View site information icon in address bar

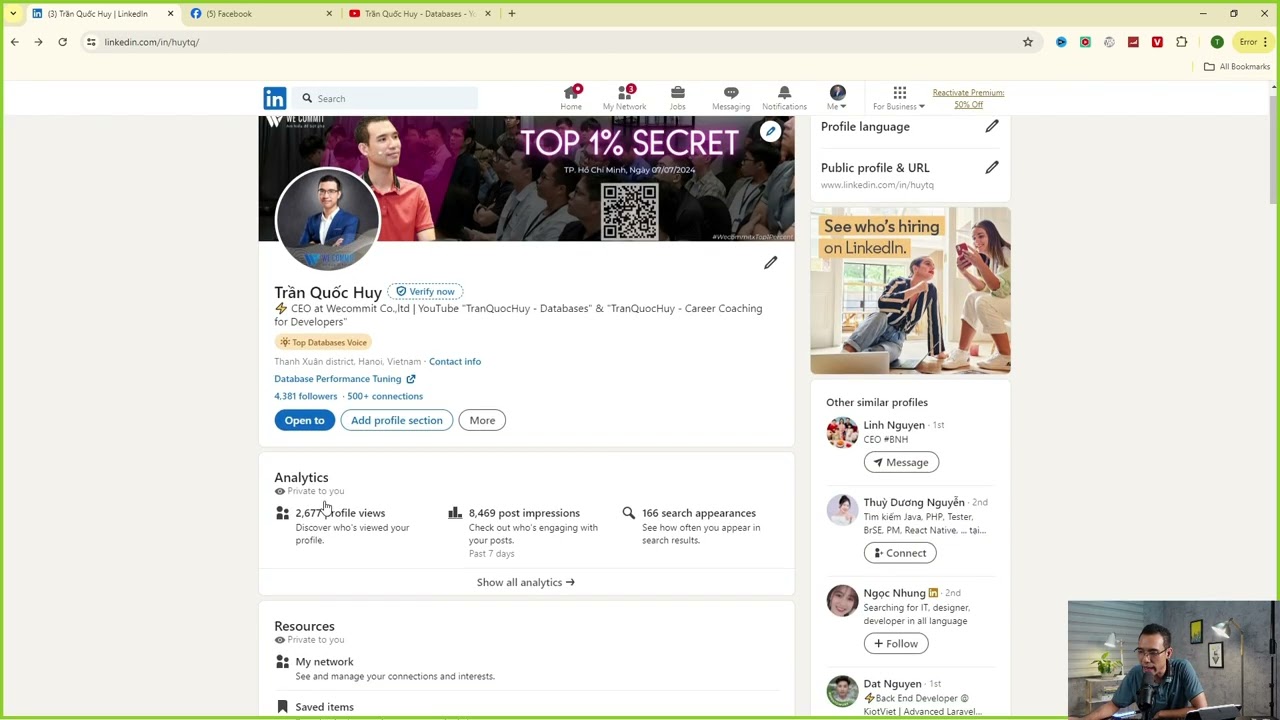pyautogui.click(x=91, y=42)
